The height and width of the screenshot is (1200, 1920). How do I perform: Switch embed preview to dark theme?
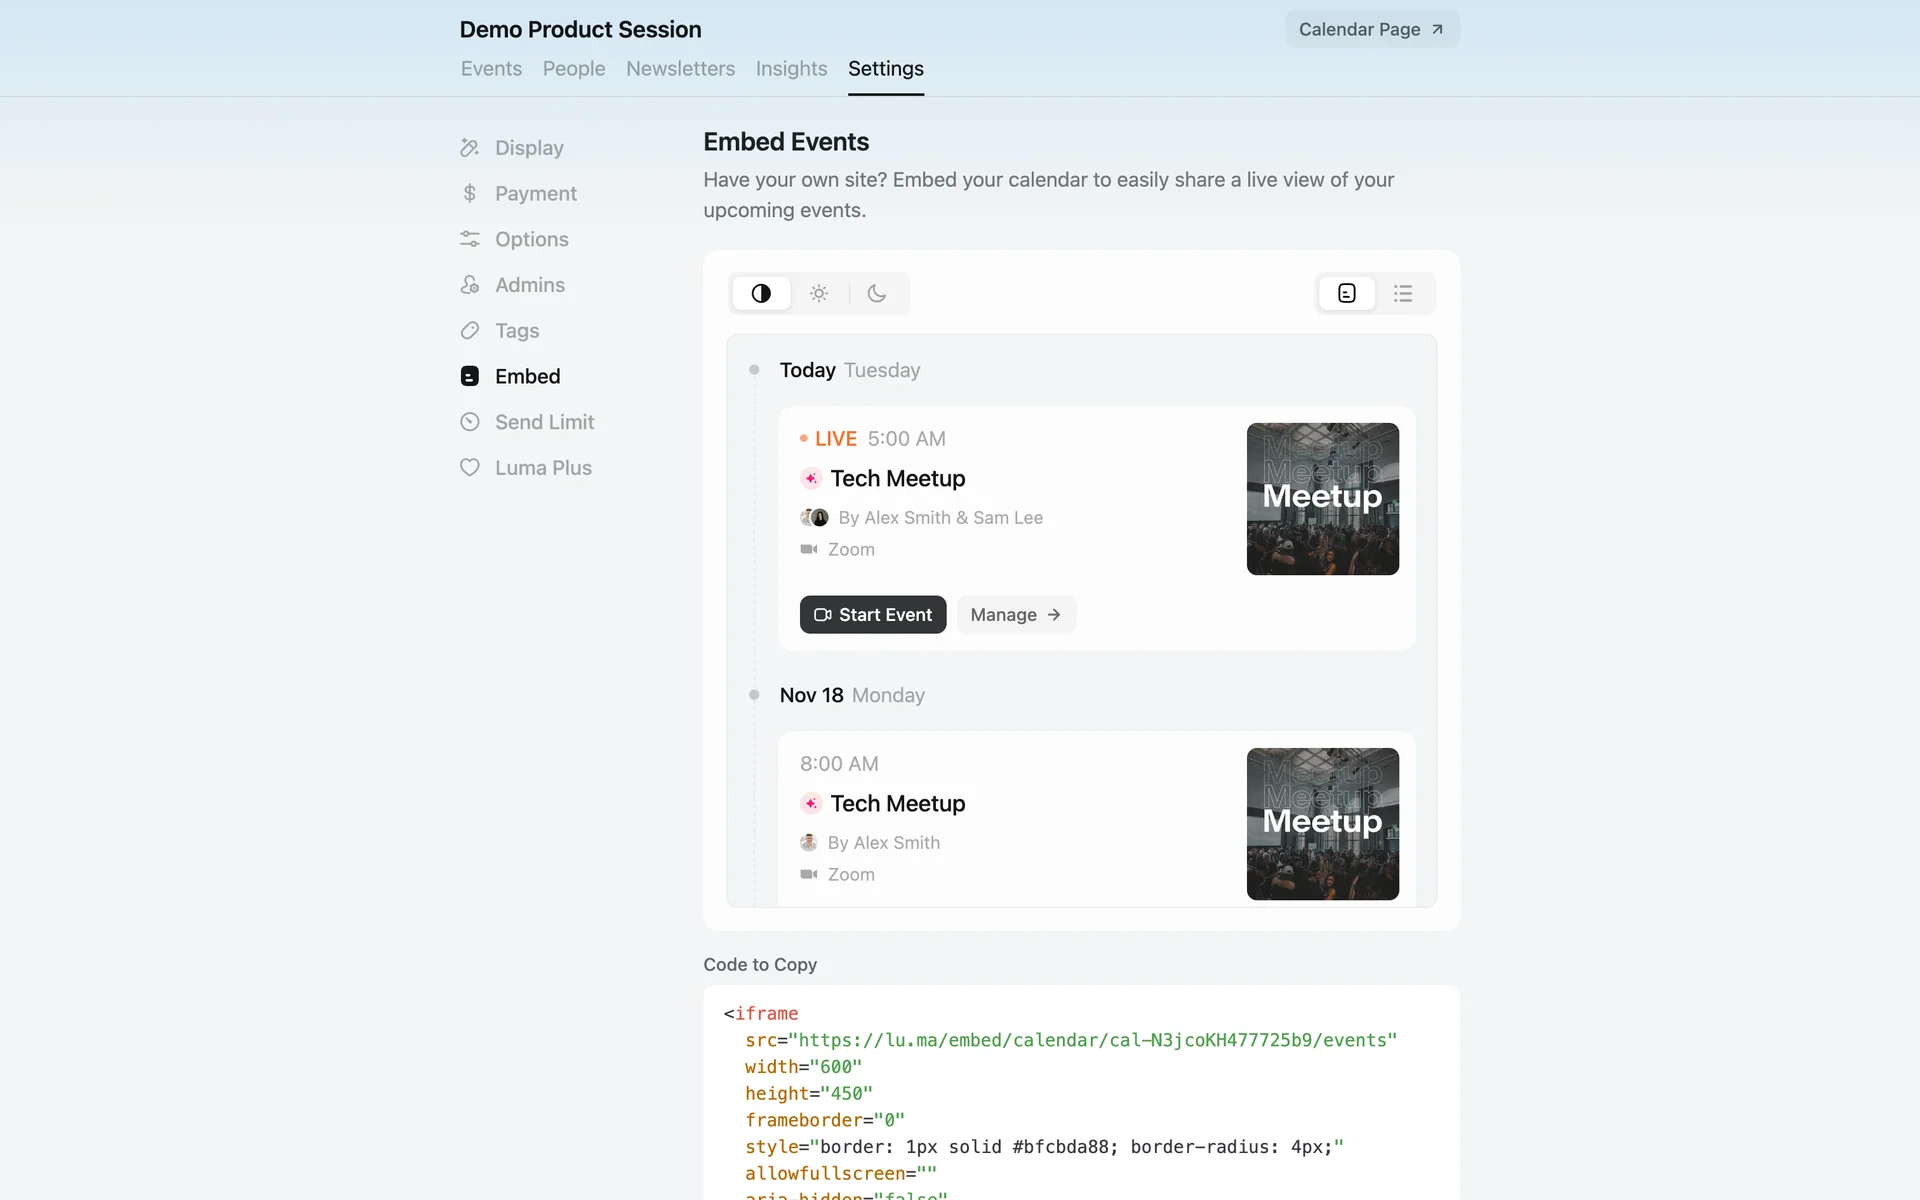click(877, 293)
